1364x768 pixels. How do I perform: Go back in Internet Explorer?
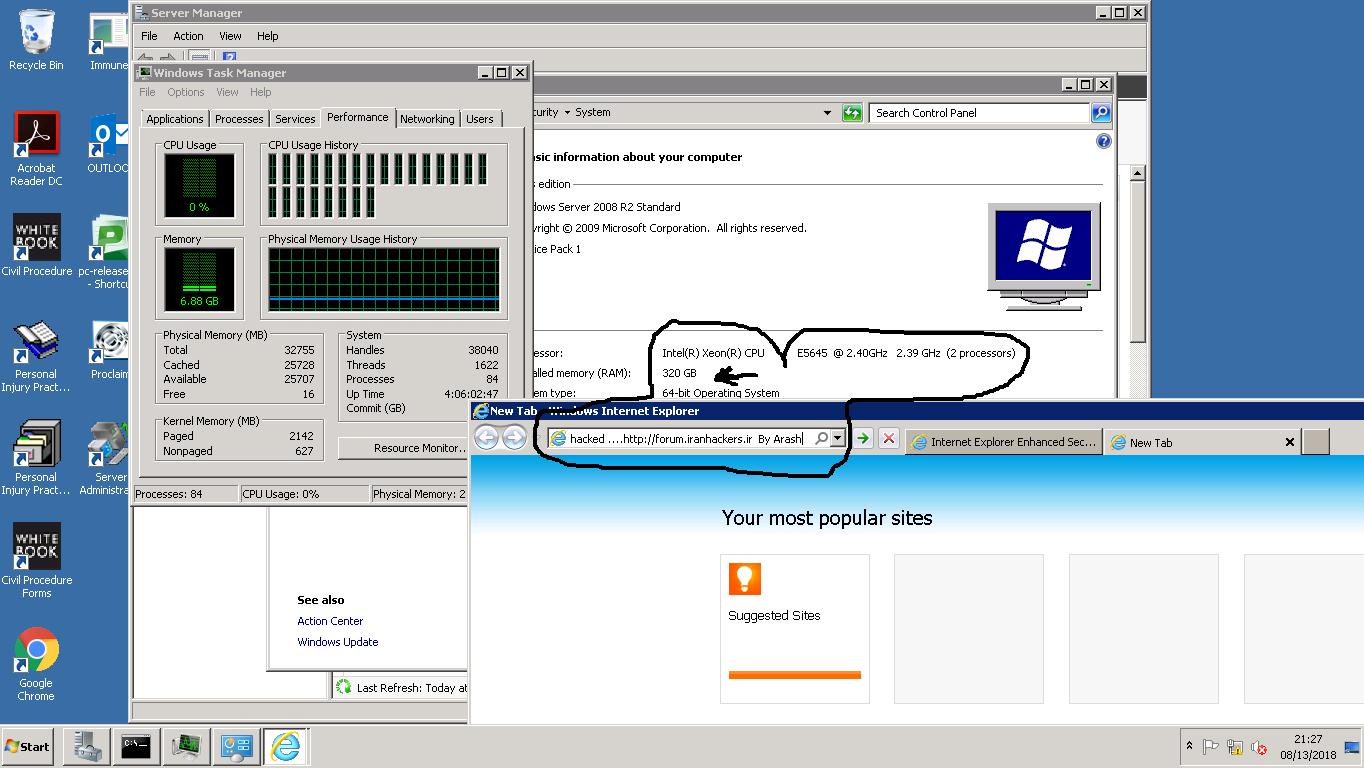tap(486, 438)
